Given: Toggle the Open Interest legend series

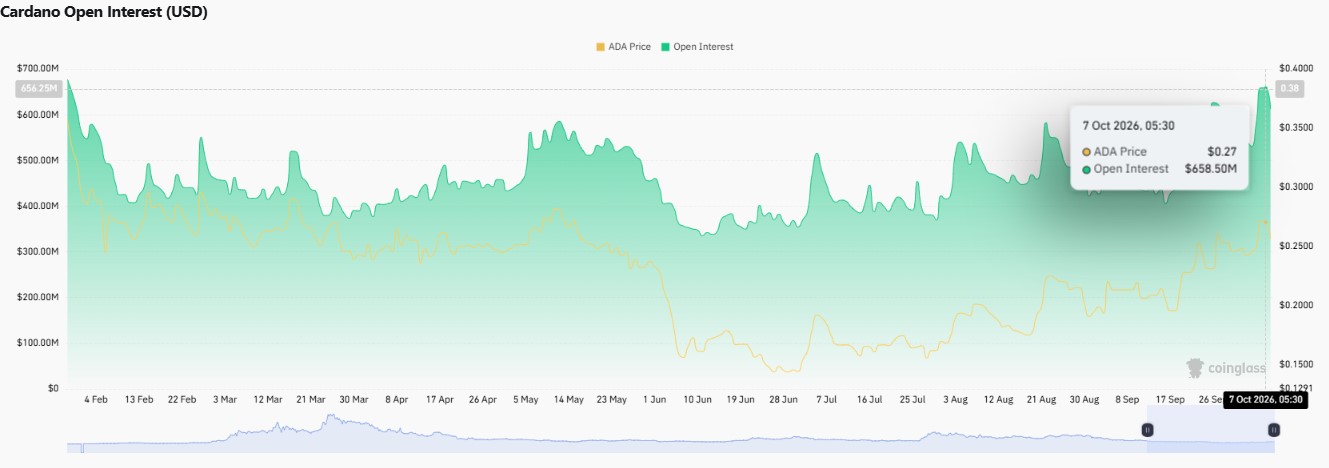Looking at the screenshot, I should click(x=696, y=47).
